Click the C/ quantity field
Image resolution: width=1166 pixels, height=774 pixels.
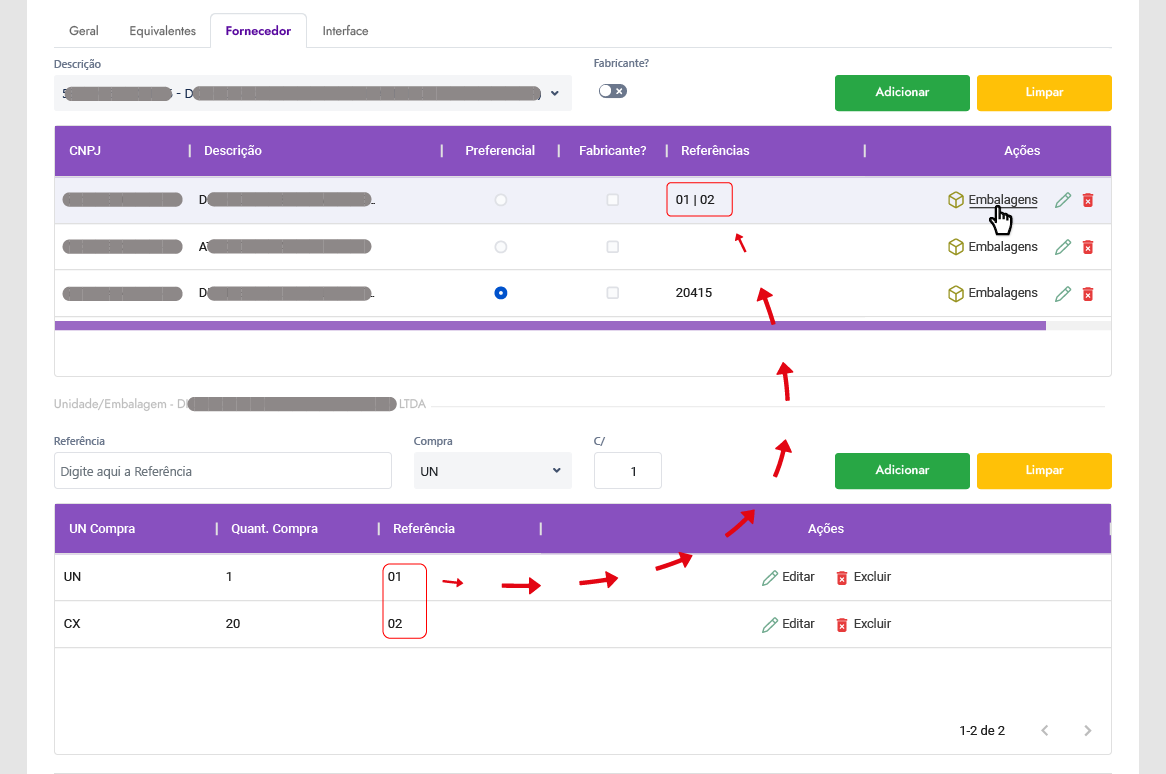tap(628, 471)
